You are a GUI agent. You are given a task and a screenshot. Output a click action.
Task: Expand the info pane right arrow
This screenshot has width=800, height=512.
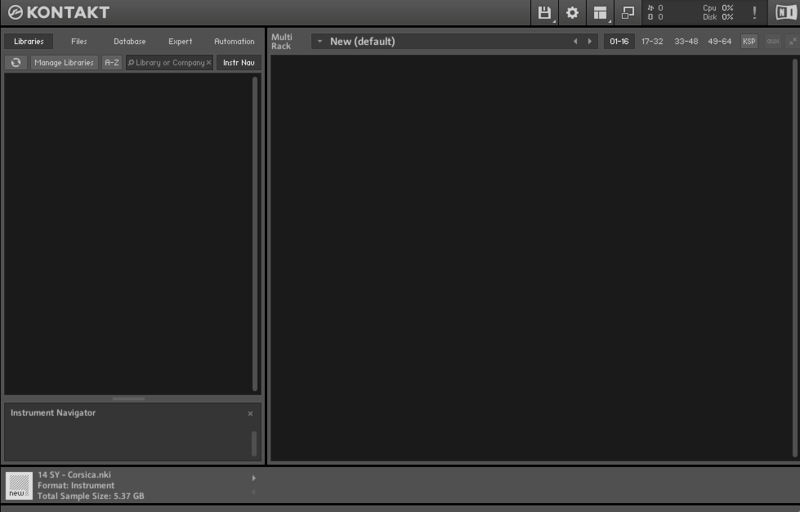point(254,478)
